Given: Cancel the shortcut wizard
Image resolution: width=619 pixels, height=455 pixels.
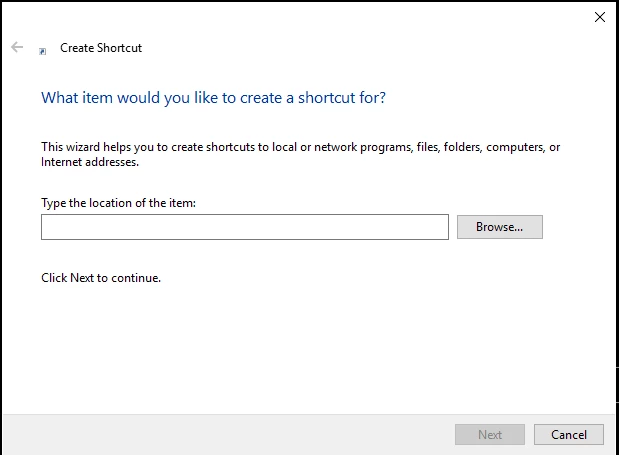Looking at the screenshot, I should click(569, 434).
